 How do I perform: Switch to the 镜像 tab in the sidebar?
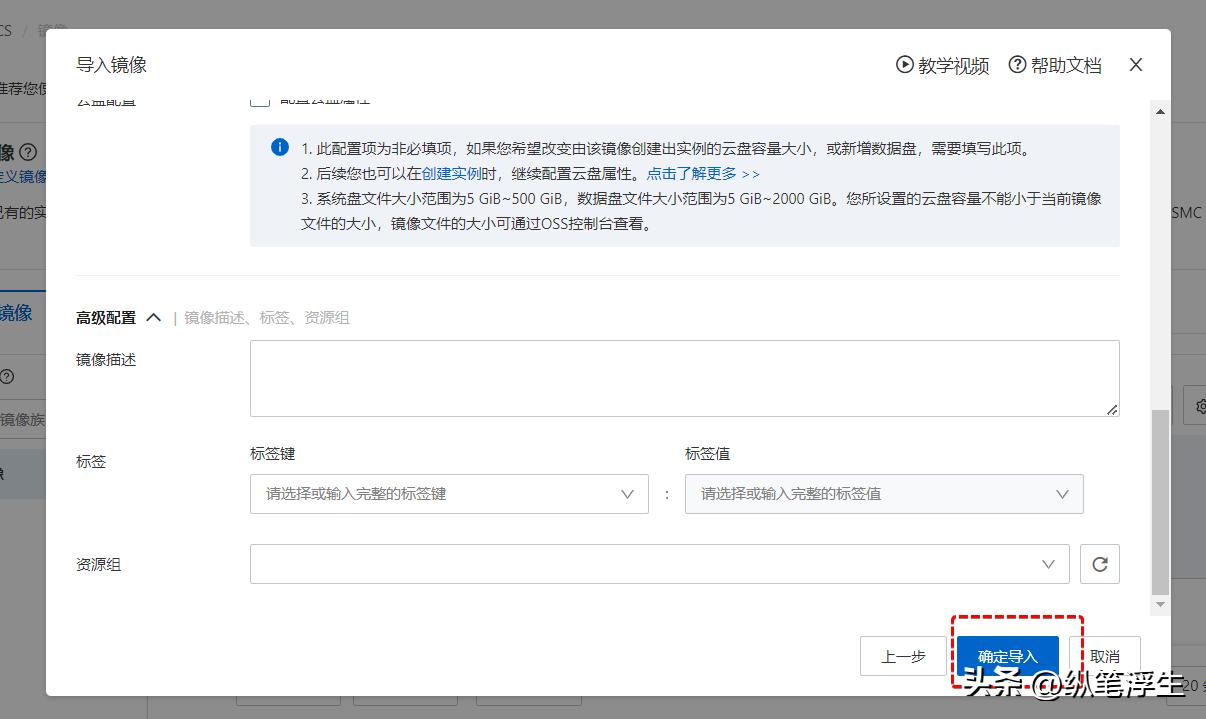(x=14, y=313)
